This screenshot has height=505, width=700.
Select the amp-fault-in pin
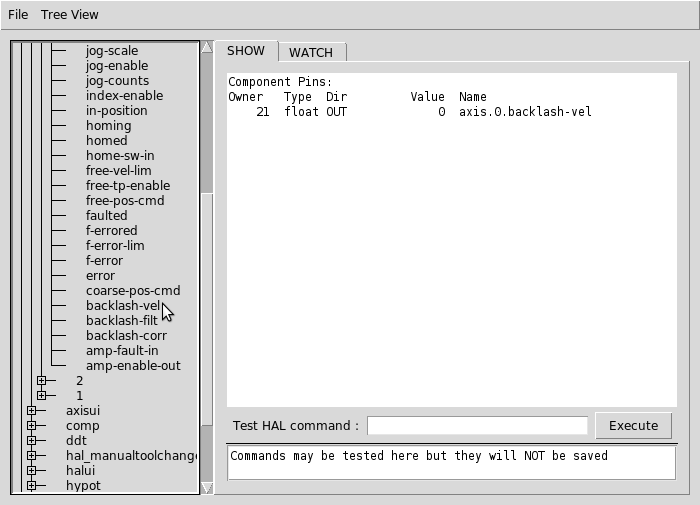click(x=122, y=351)
